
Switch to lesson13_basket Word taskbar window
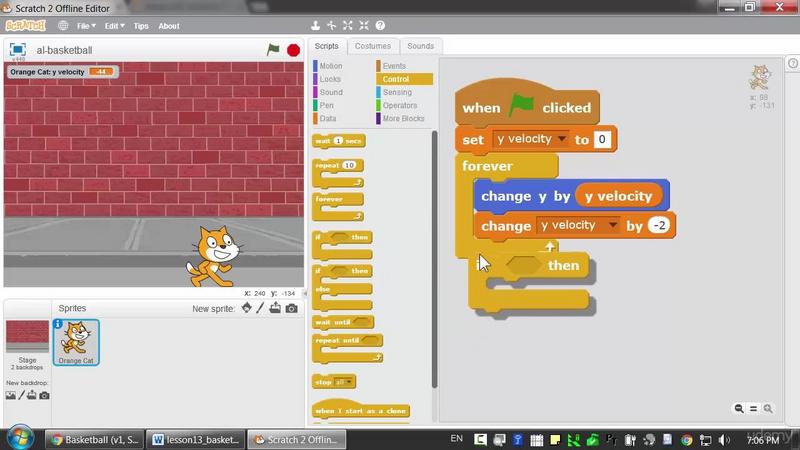[x=195, y=439]
